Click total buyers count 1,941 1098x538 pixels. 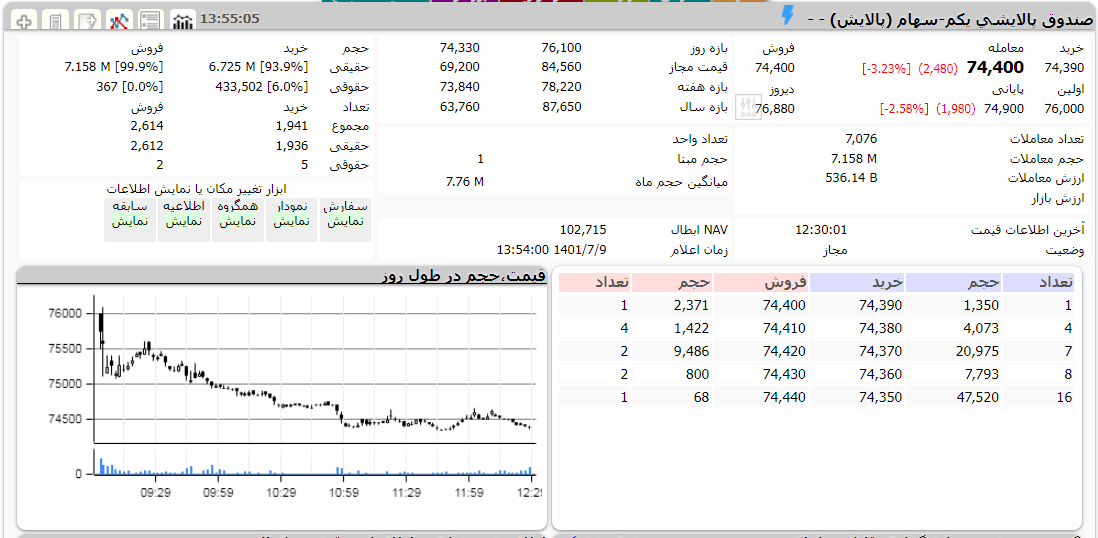(x=293, y=126)
